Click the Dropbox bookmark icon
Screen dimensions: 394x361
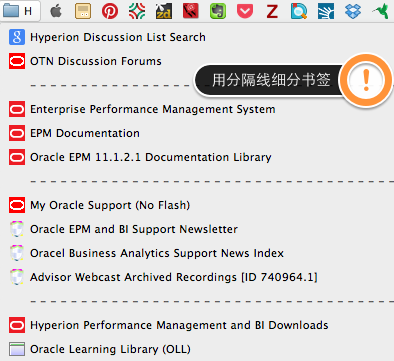pos(353,11)
